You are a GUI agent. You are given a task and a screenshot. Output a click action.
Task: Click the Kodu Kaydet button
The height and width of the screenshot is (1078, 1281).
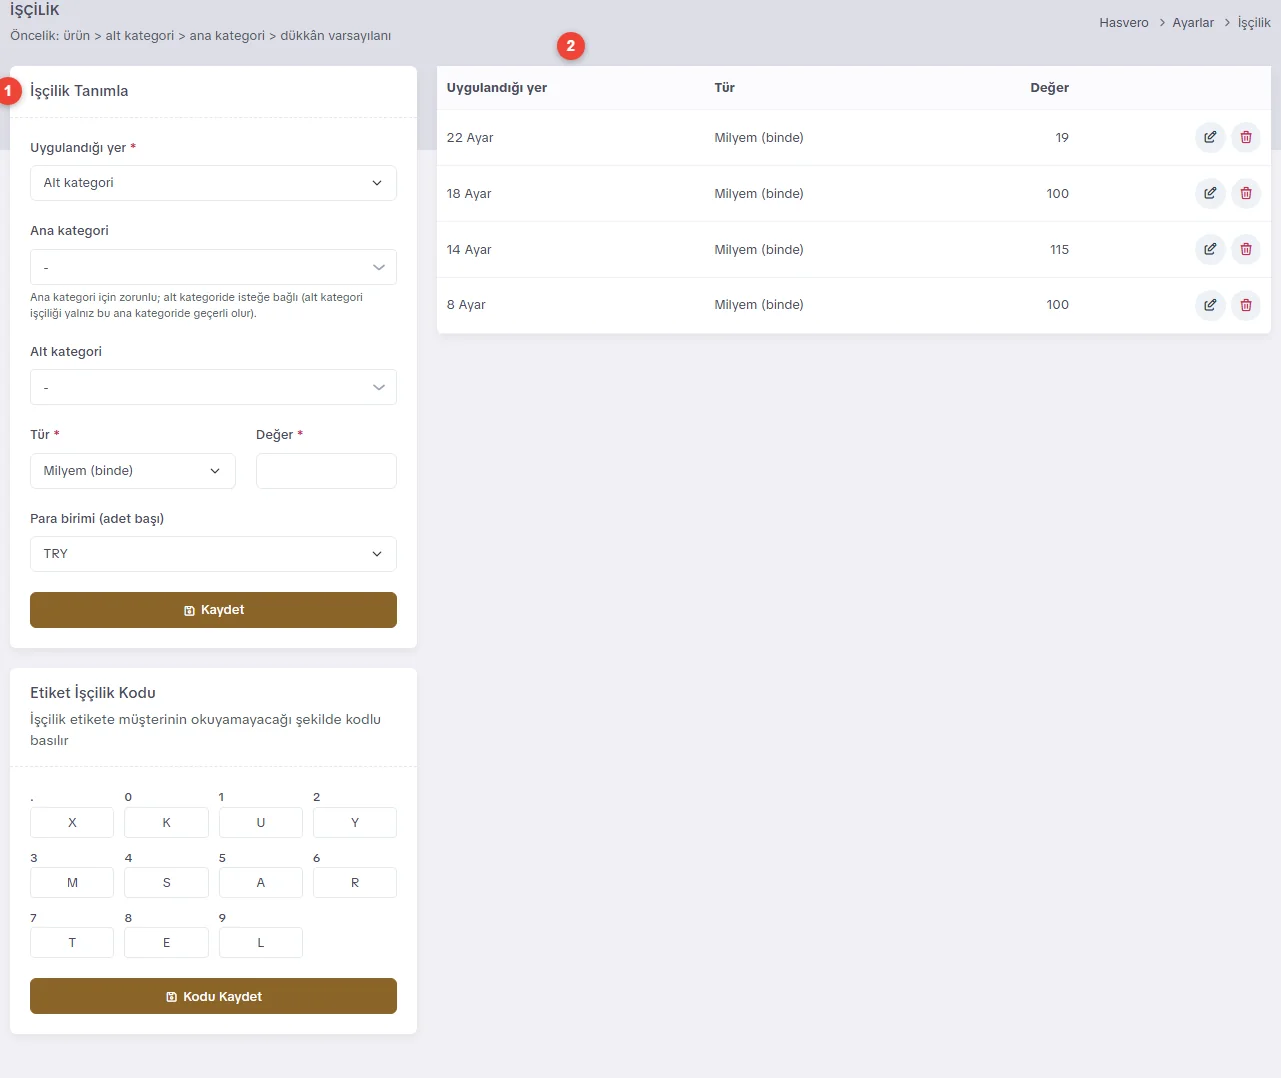coord(213,996)
